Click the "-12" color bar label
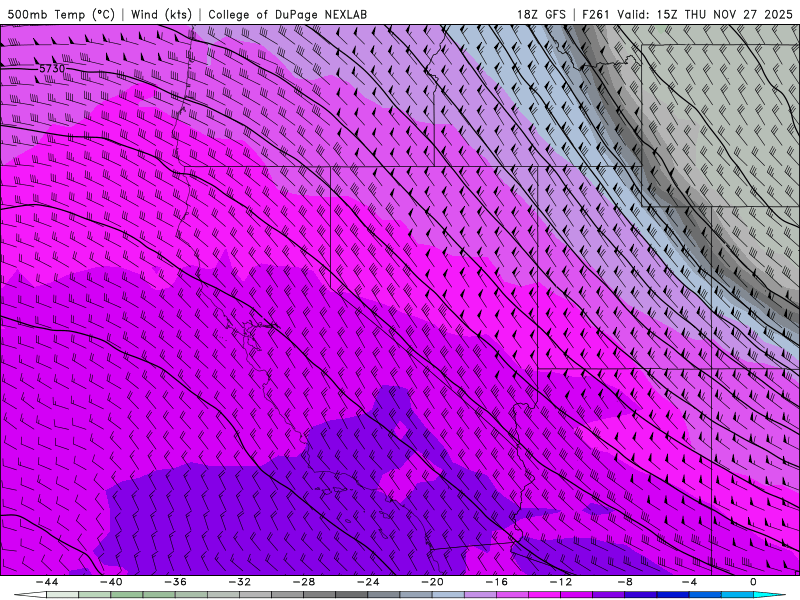Screen dimensions: 800x600 tap(561, 582)
